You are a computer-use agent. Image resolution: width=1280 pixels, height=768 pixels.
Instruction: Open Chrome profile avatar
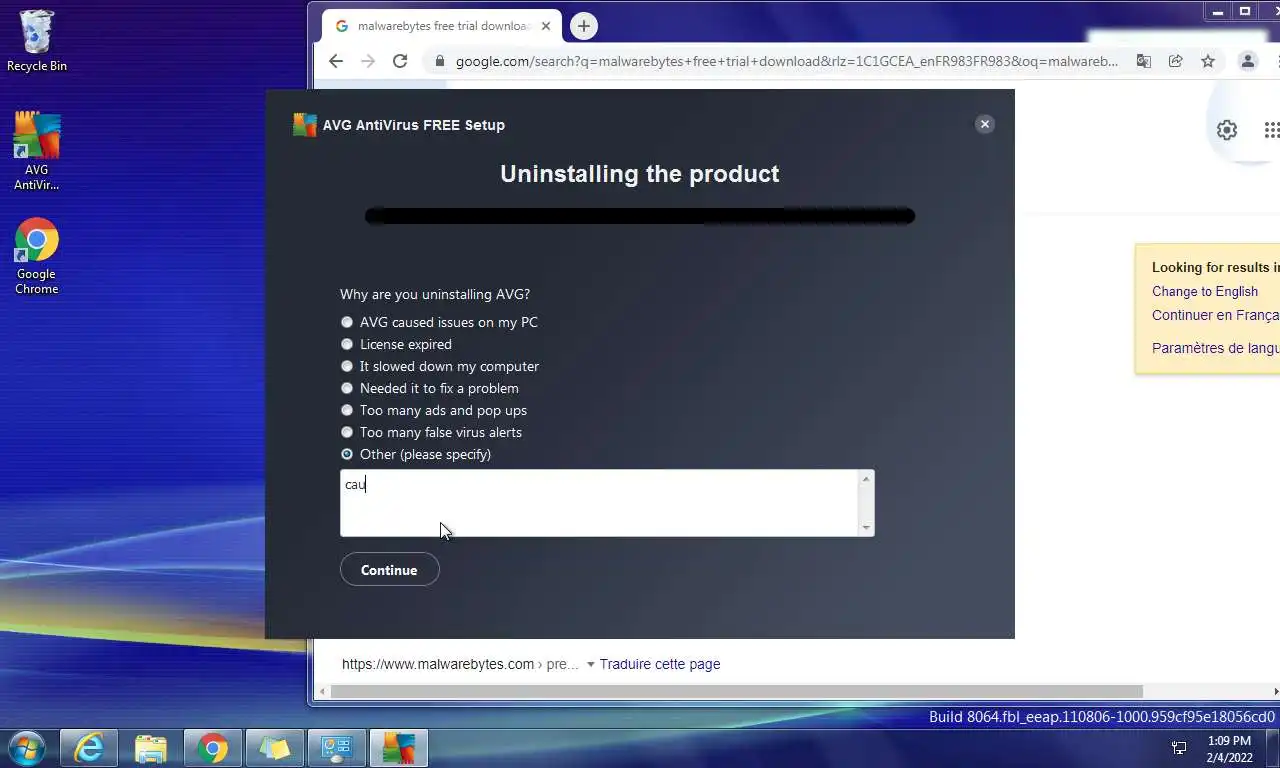tap(1247, 61)
